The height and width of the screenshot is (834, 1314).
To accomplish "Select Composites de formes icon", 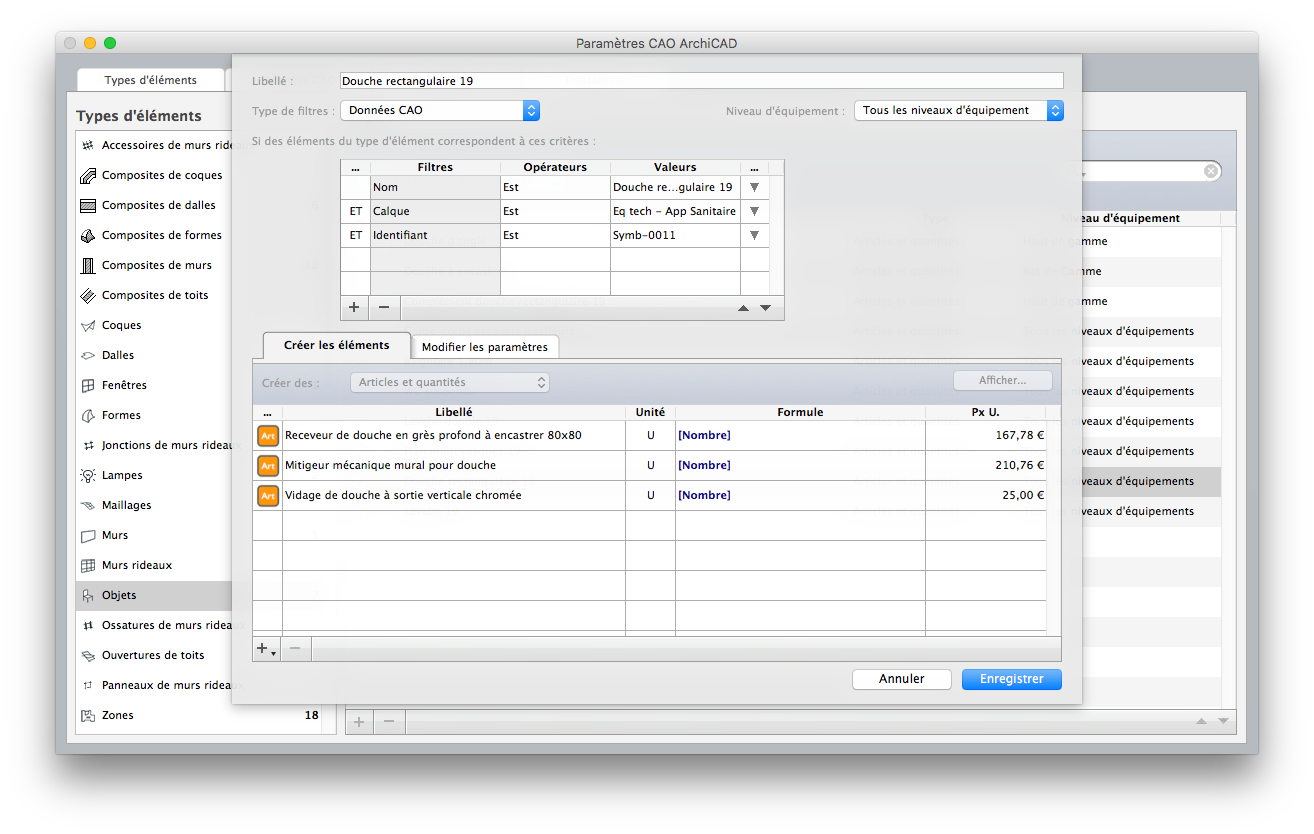I will pyautogui.click(x=88, y=235).
